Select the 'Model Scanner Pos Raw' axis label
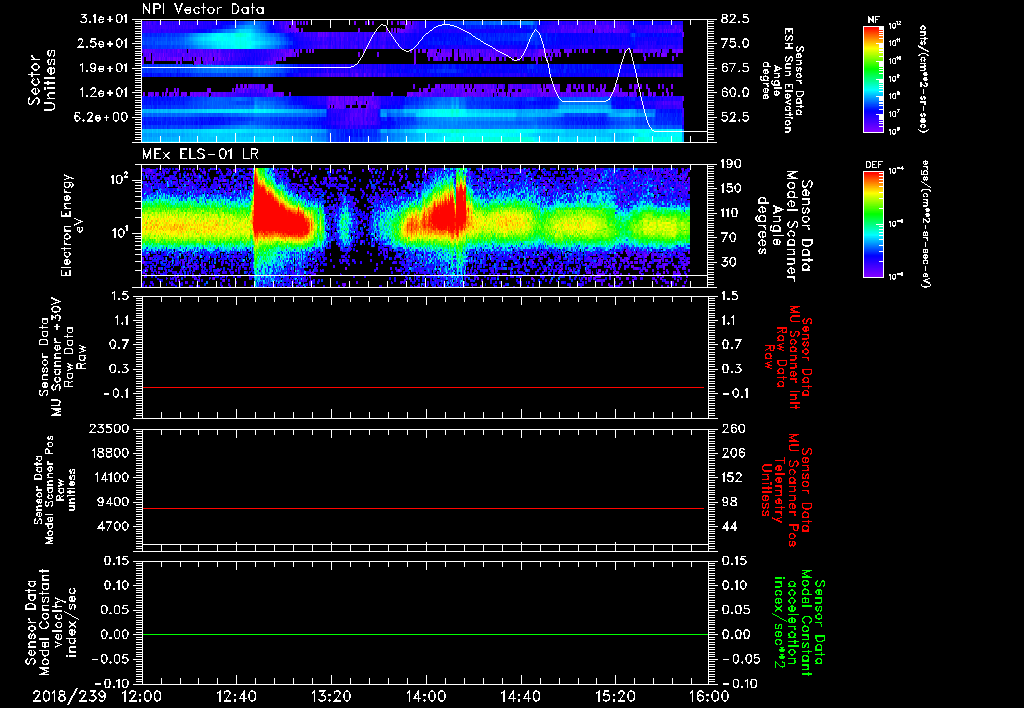Screen dimensions: 1024x708 click(x=55, y=490)
